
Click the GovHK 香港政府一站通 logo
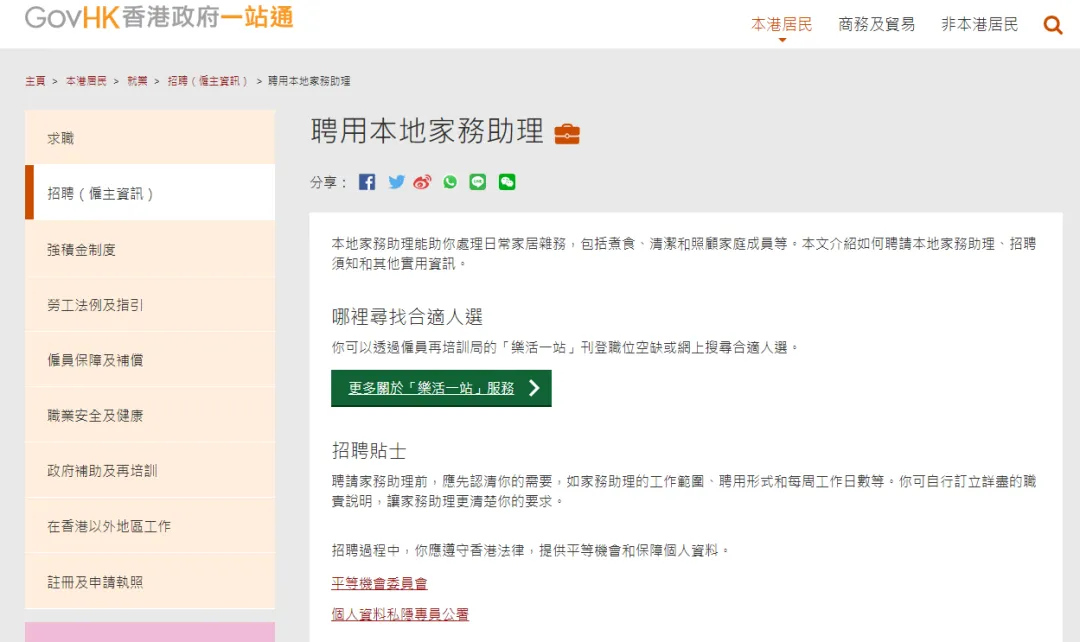coord(159,18)
